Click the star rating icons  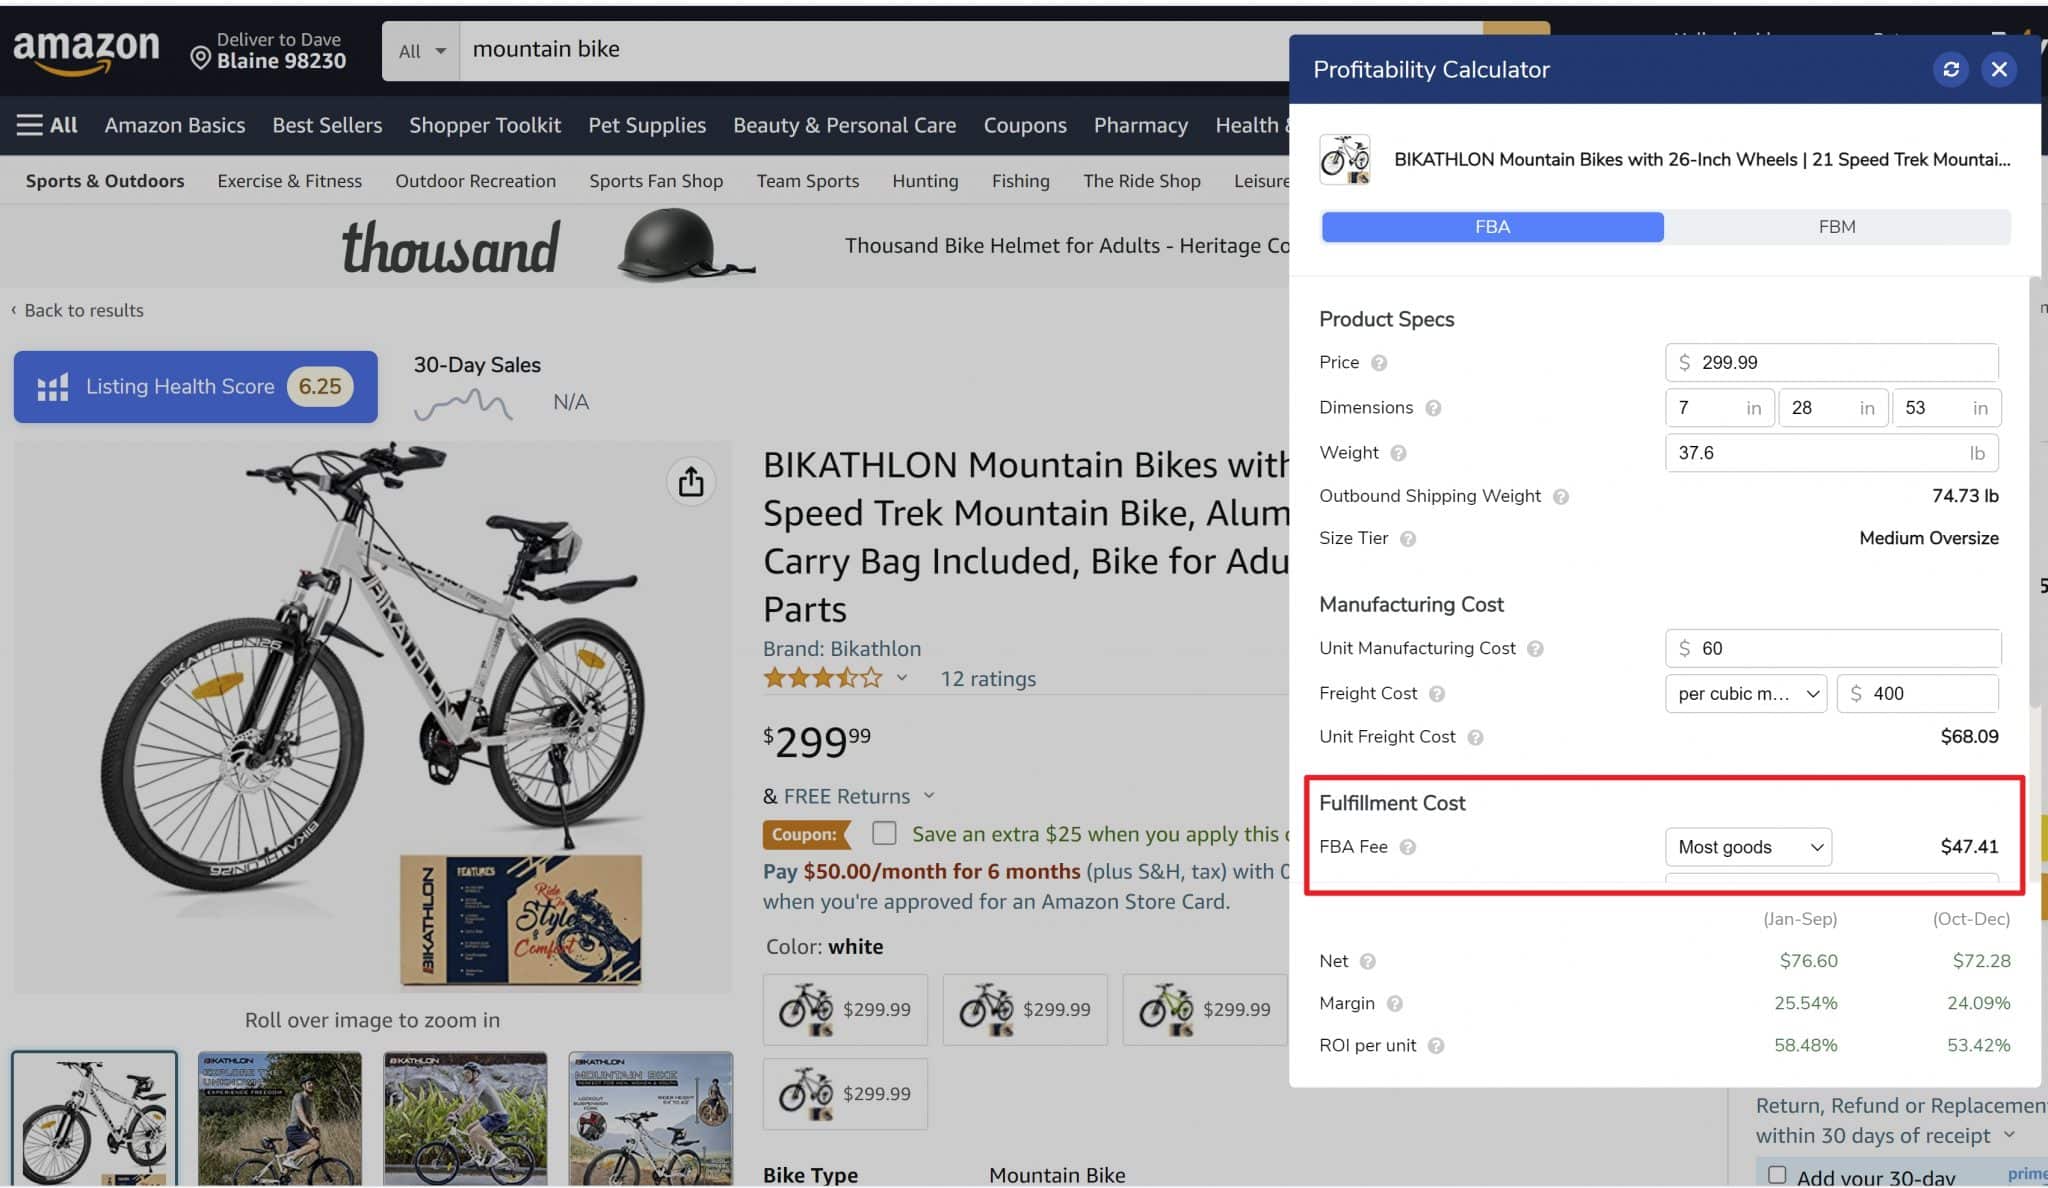pyautogui.click(x=822, y=678)
